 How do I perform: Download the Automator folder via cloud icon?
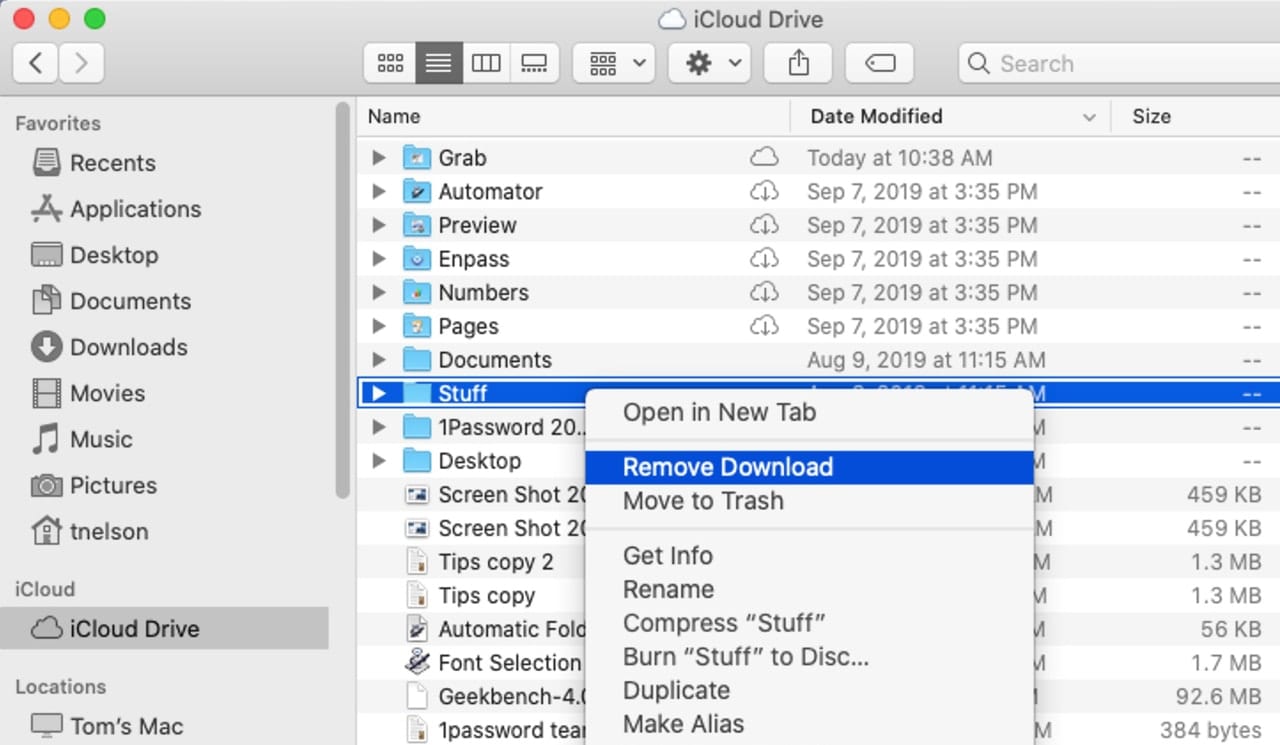coord(764,192)
